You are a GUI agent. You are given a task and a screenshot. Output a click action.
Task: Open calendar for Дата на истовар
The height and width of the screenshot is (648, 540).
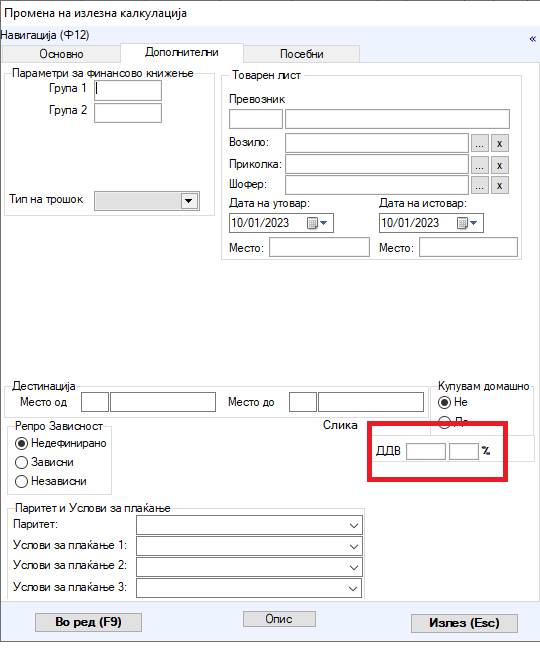tap(467, 223)
